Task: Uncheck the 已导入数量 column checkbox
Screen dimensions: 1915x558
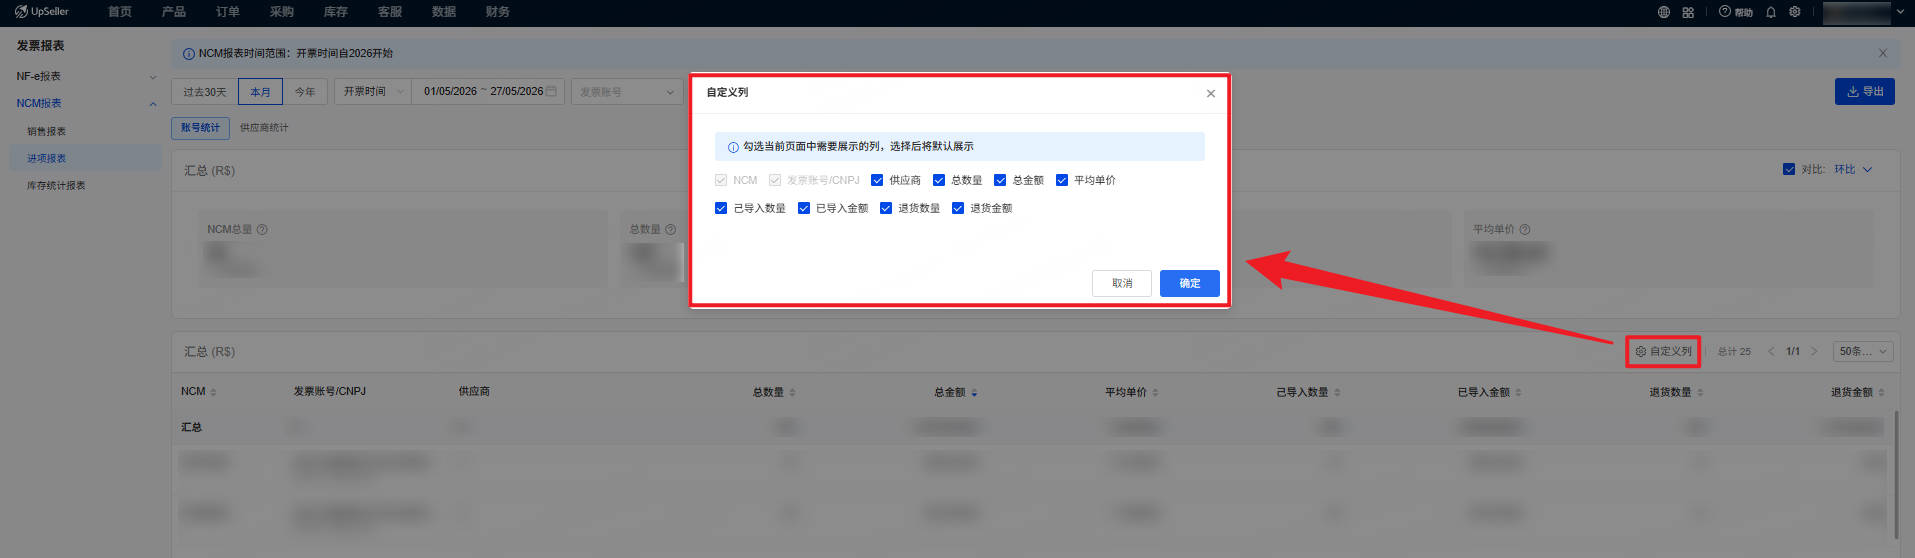Action: click(721, 208)
